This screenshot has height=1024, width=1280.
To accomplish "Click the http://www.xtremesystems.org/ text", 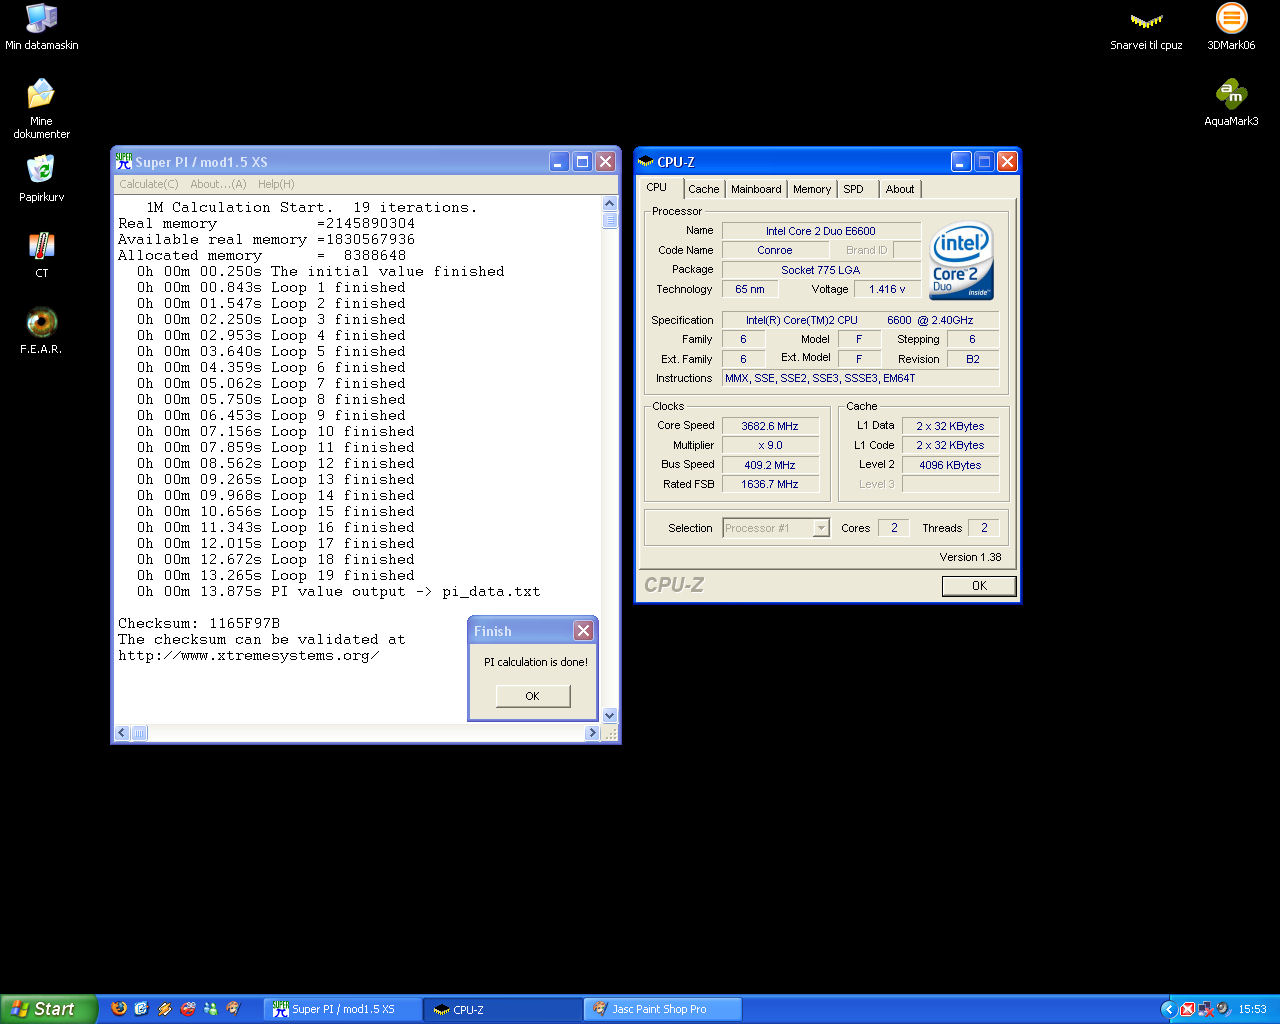I will click(x=249, y=655).
